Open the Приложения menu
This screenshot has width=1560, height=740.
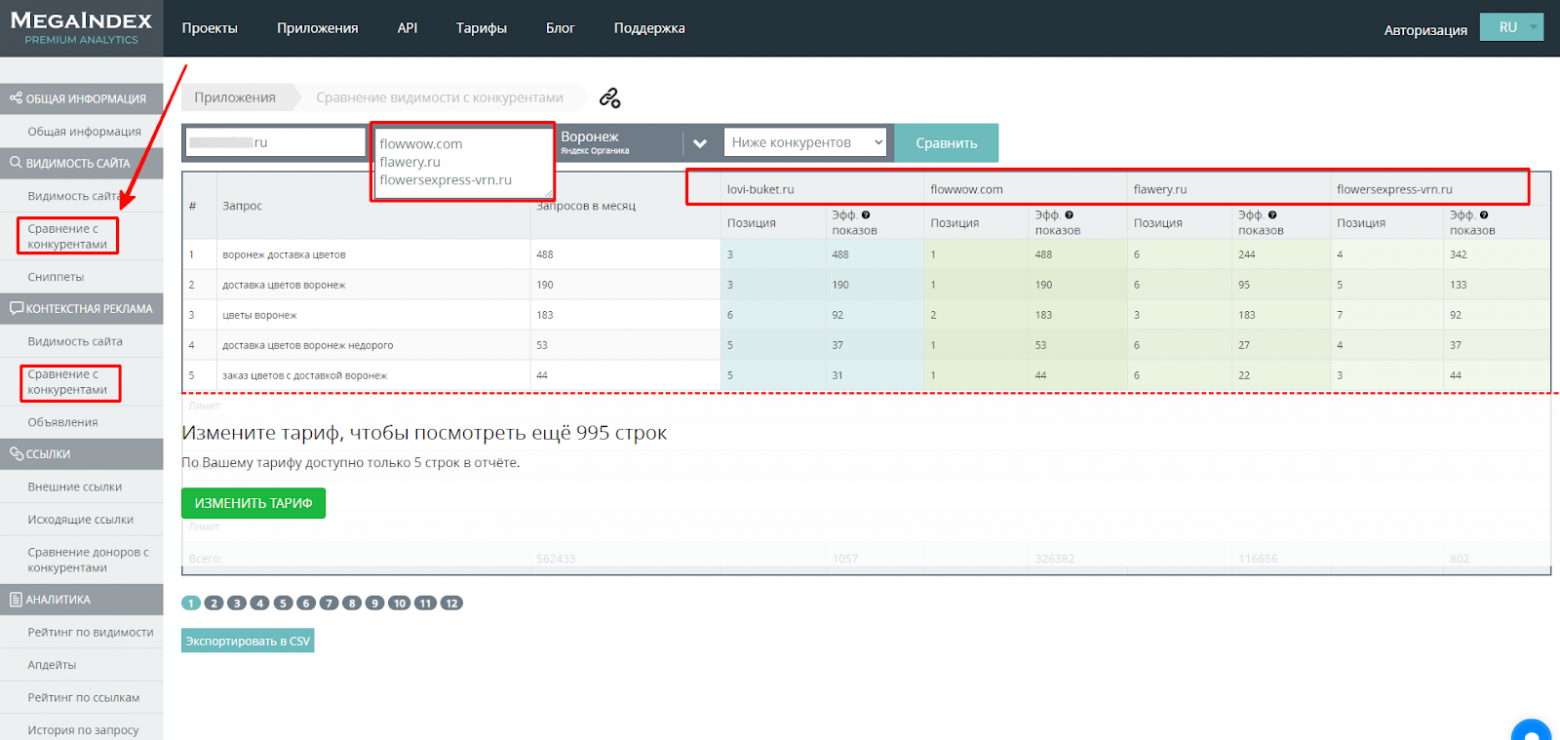coord(317,28)
